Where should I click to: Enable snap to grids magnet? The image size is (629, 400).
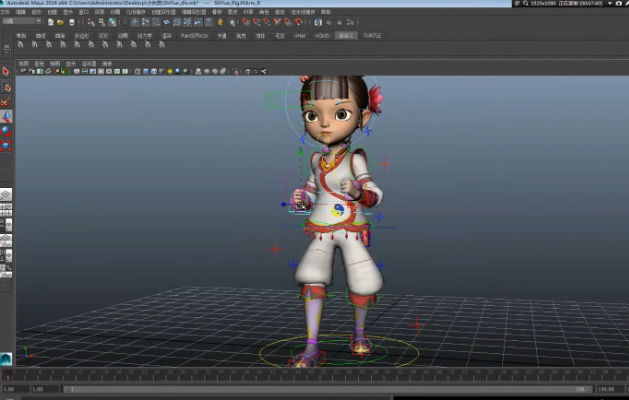[x=246, y=22]
